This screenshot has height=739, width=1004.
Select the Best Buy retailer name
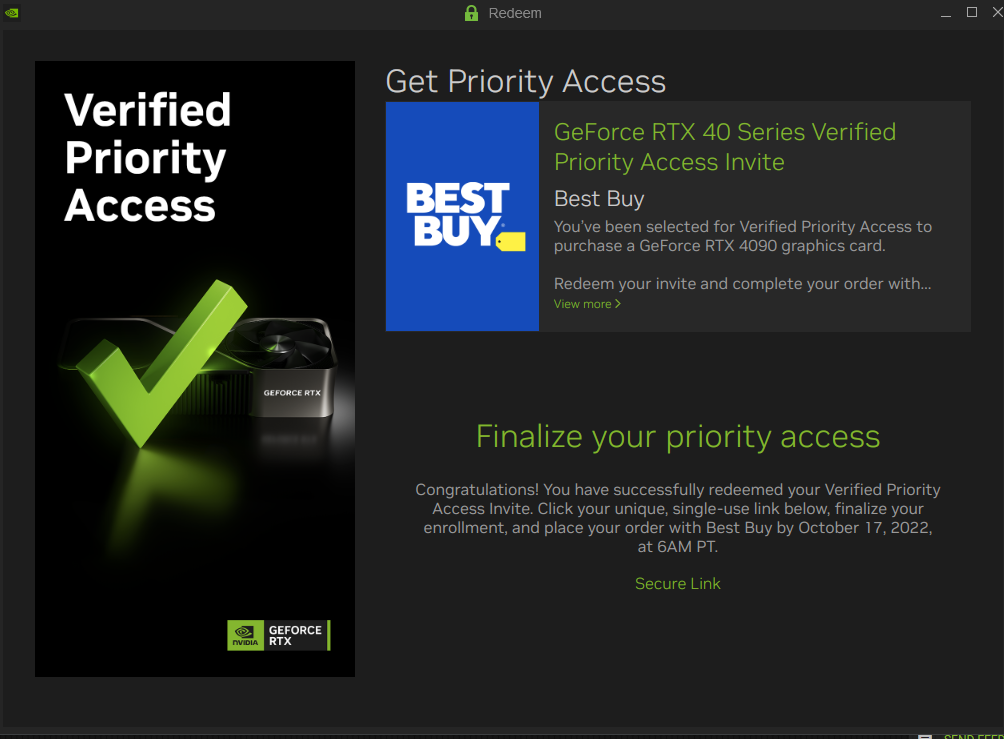click(x=599, y=199)
